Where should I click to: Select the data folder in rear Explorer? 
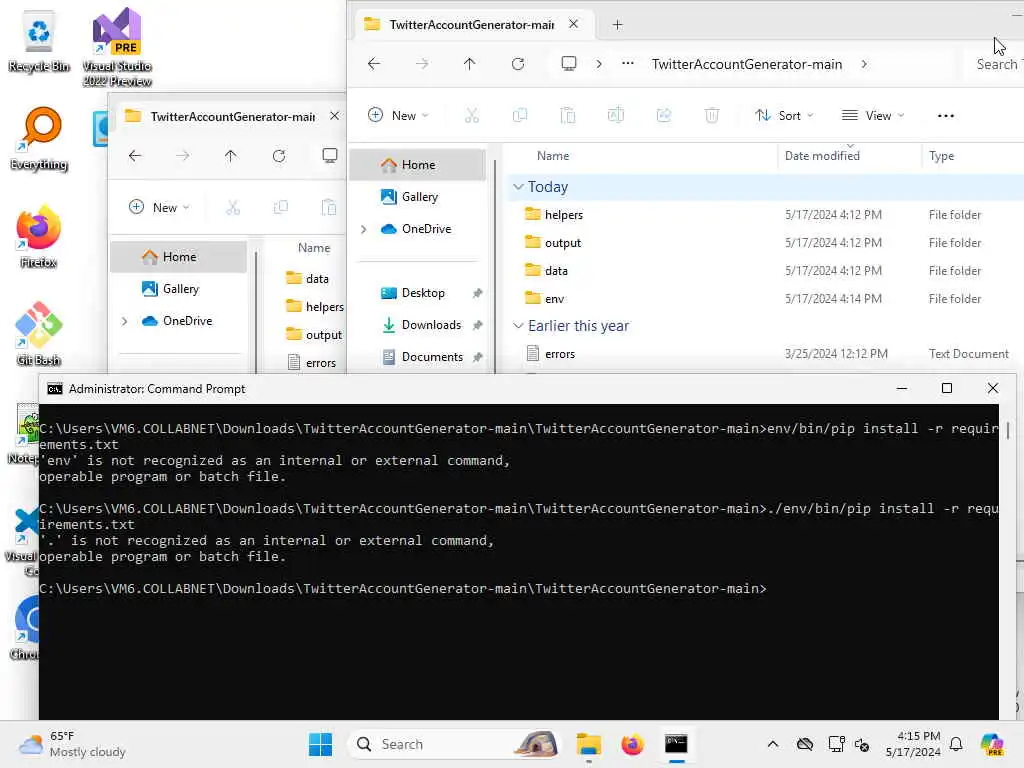point(317,279)
